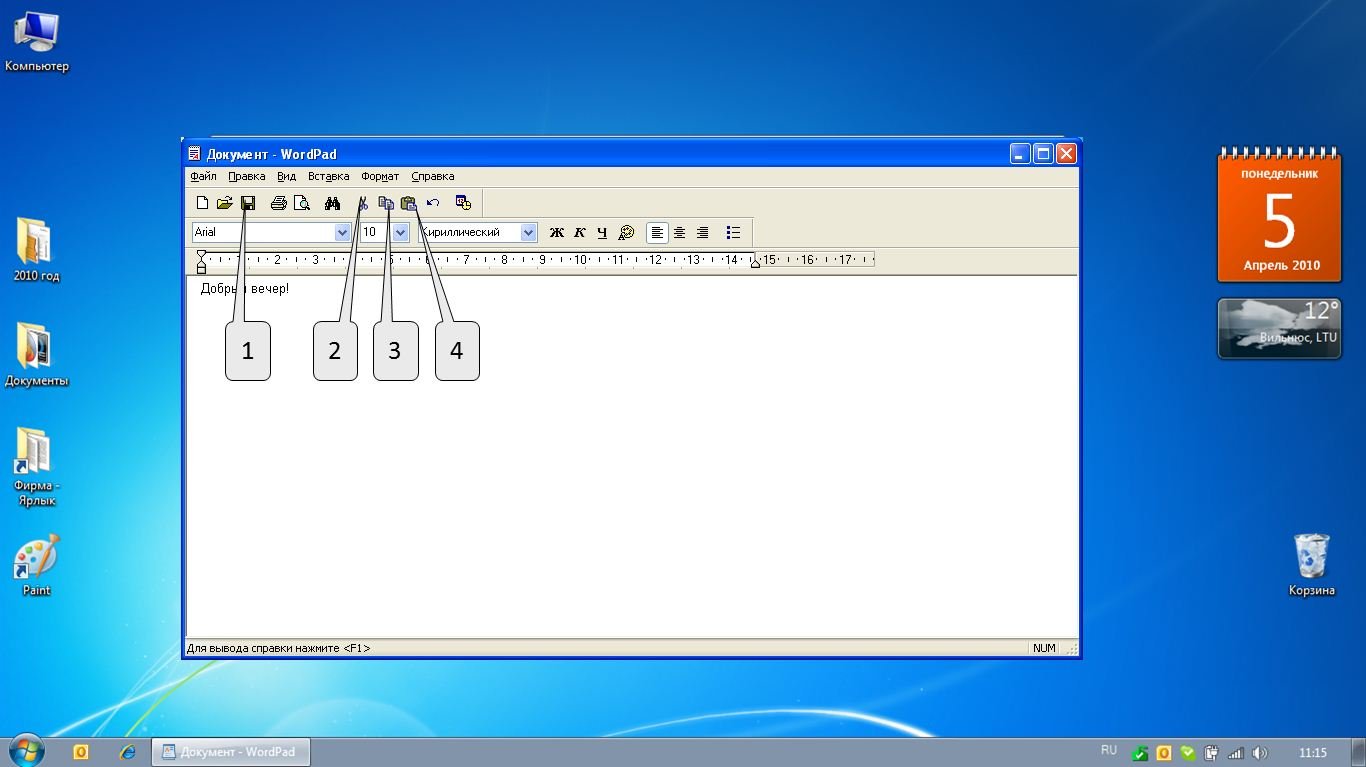Open the Windows Start menu

[26, 751]
